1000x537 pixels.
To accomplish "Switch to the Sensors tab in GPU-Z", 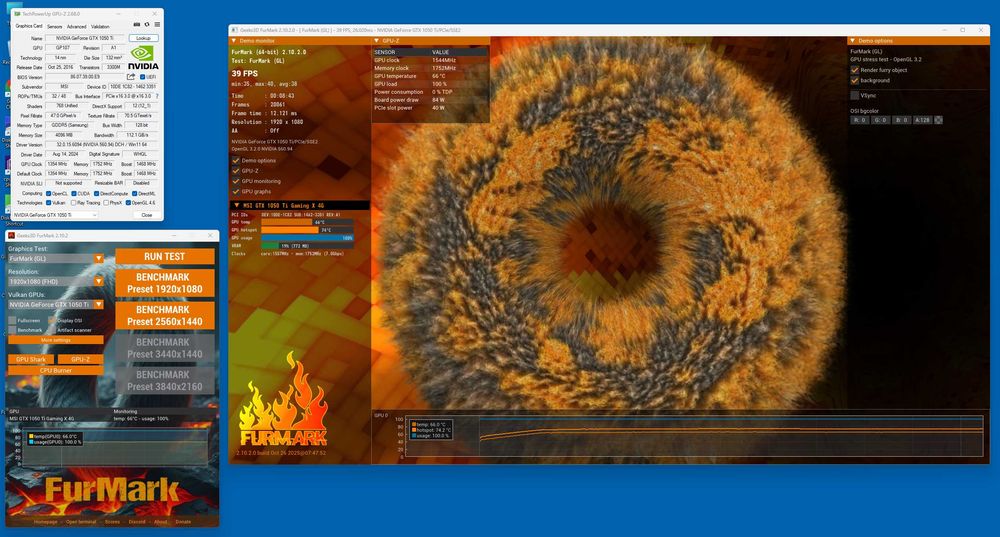I will coord(55,27).
